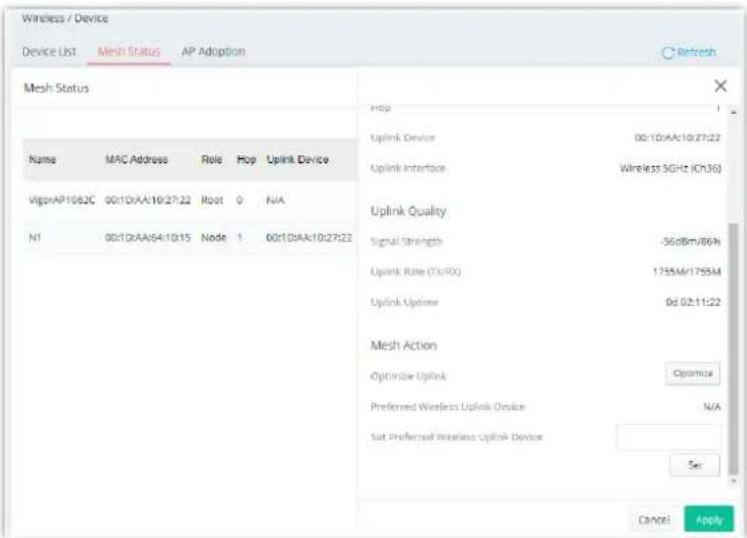Screen dimensions: 747x538
Task: Close the detail panel with X
Action: click(720, 86)
